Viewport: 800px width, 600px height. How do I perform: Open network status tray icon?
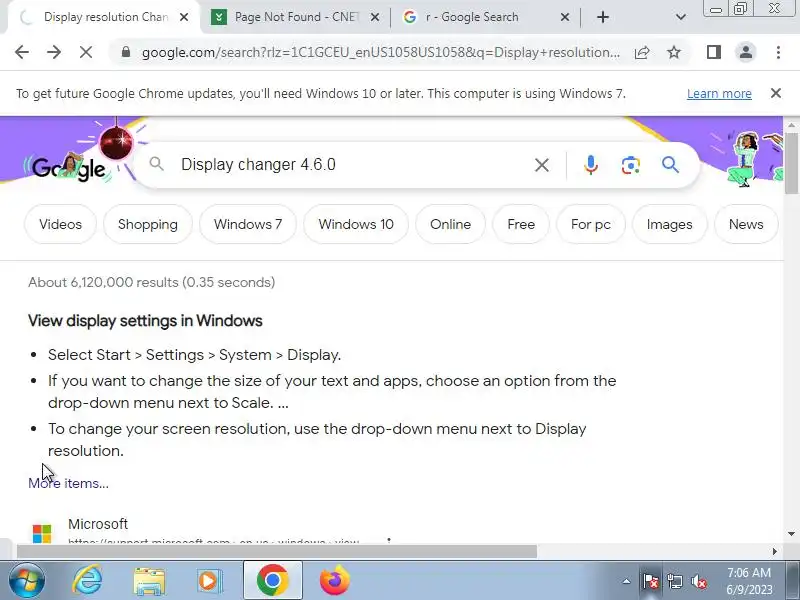[x=674, y=581]
